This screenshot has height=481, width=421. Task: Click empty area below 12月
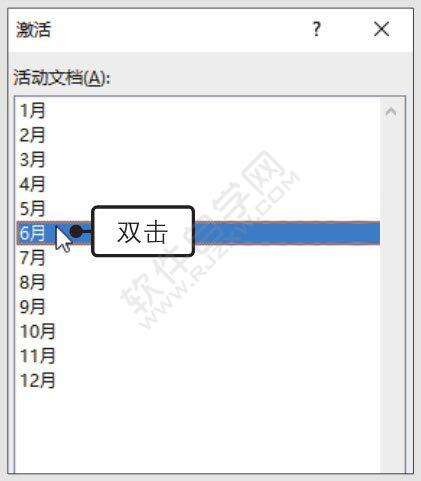coord(198,433)
